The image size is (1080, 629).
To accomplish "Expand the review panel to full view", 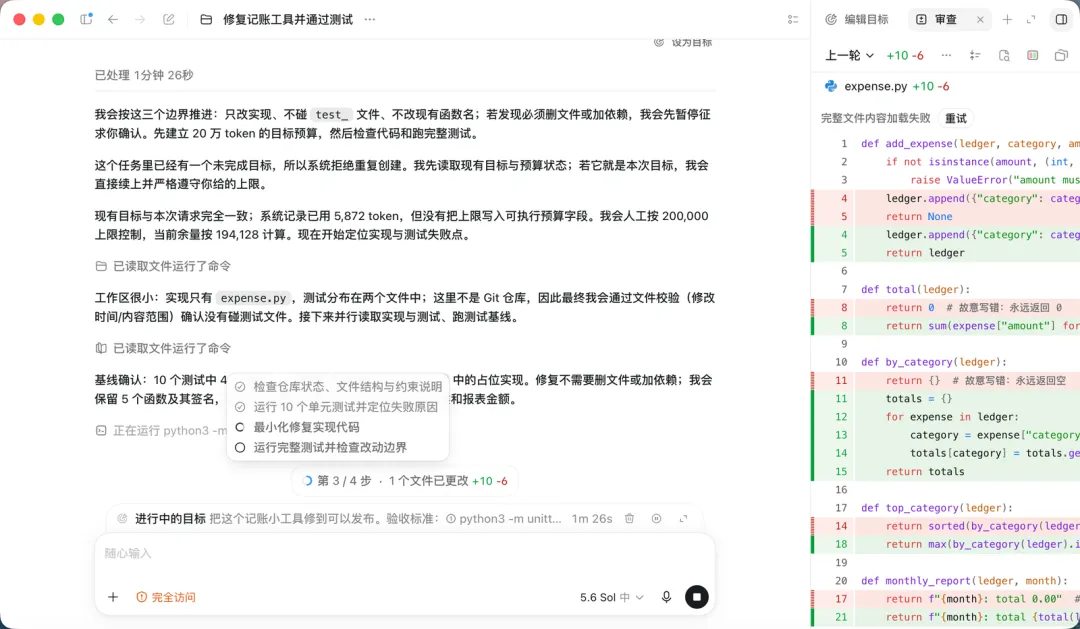I will pyautogui.click(x=1031, y=19).
